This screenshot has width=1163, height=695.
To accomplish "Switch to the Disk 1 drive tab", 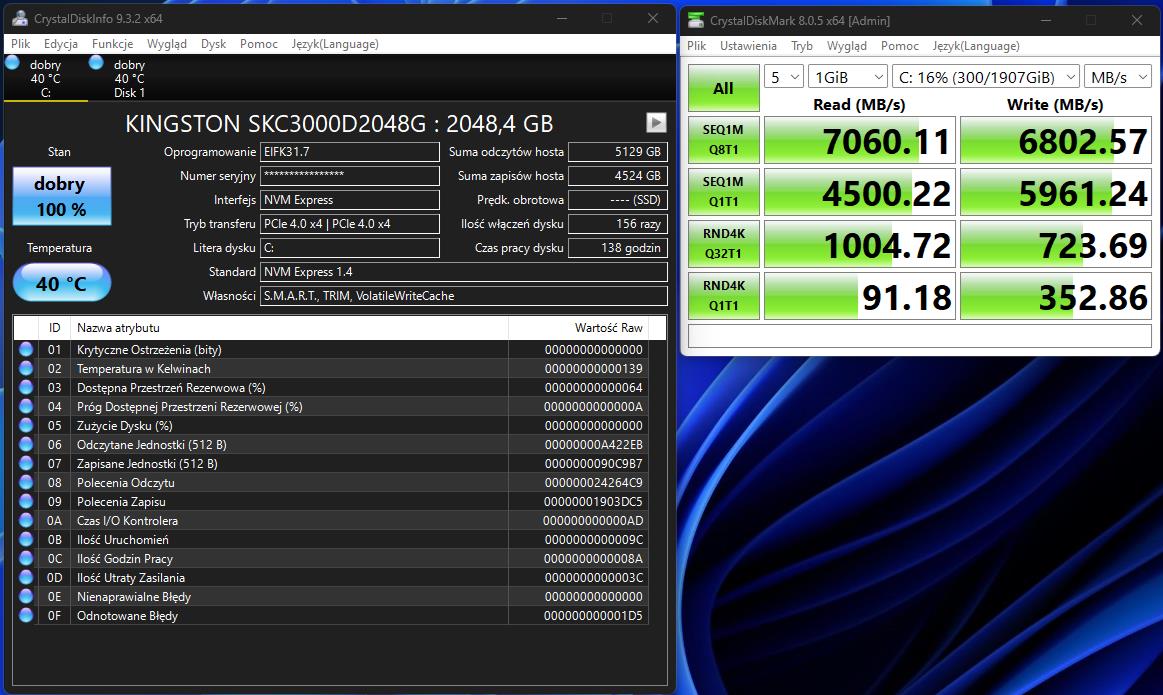I will [x=128, y=78].
